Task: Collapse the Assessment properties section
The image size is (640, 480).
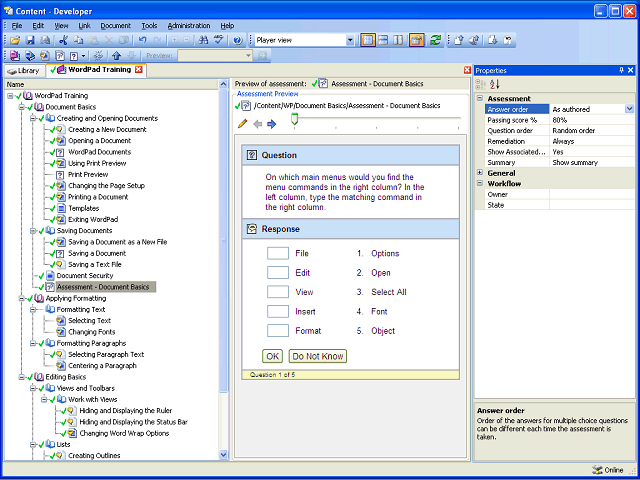Action: (480, 98)
